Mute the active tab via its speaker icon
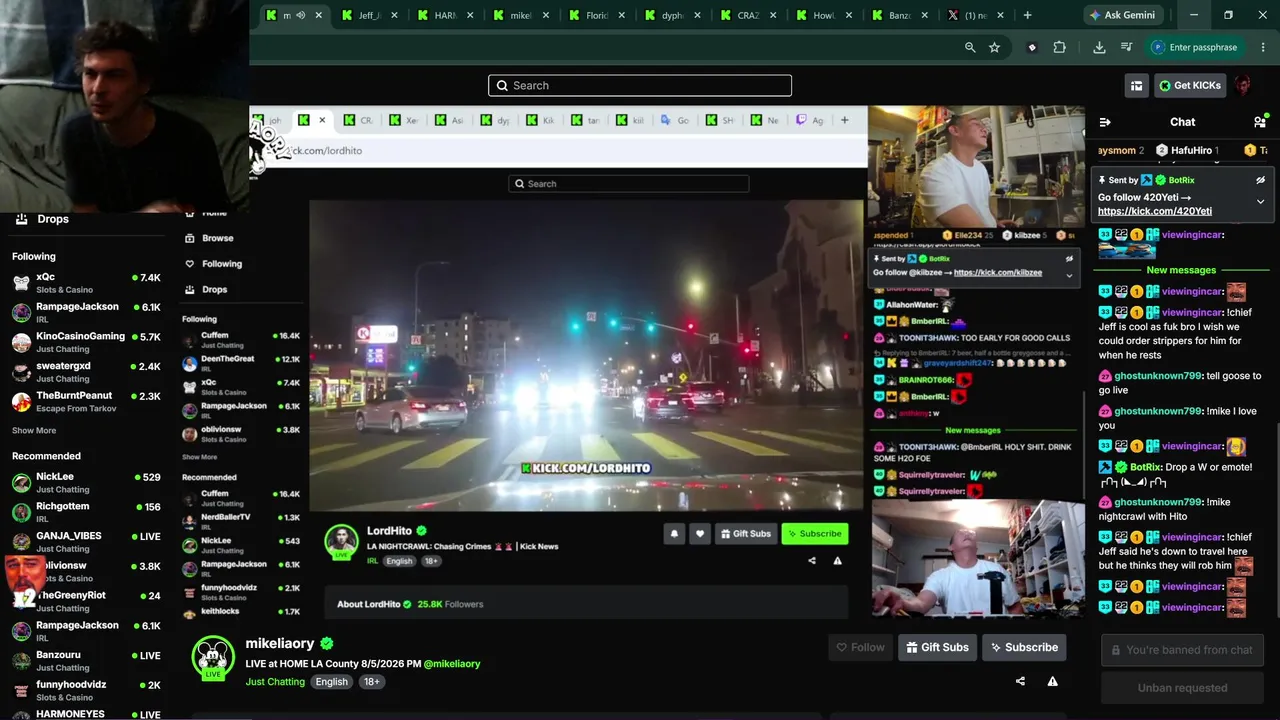The image size is (1280, 720). (299, 15)
